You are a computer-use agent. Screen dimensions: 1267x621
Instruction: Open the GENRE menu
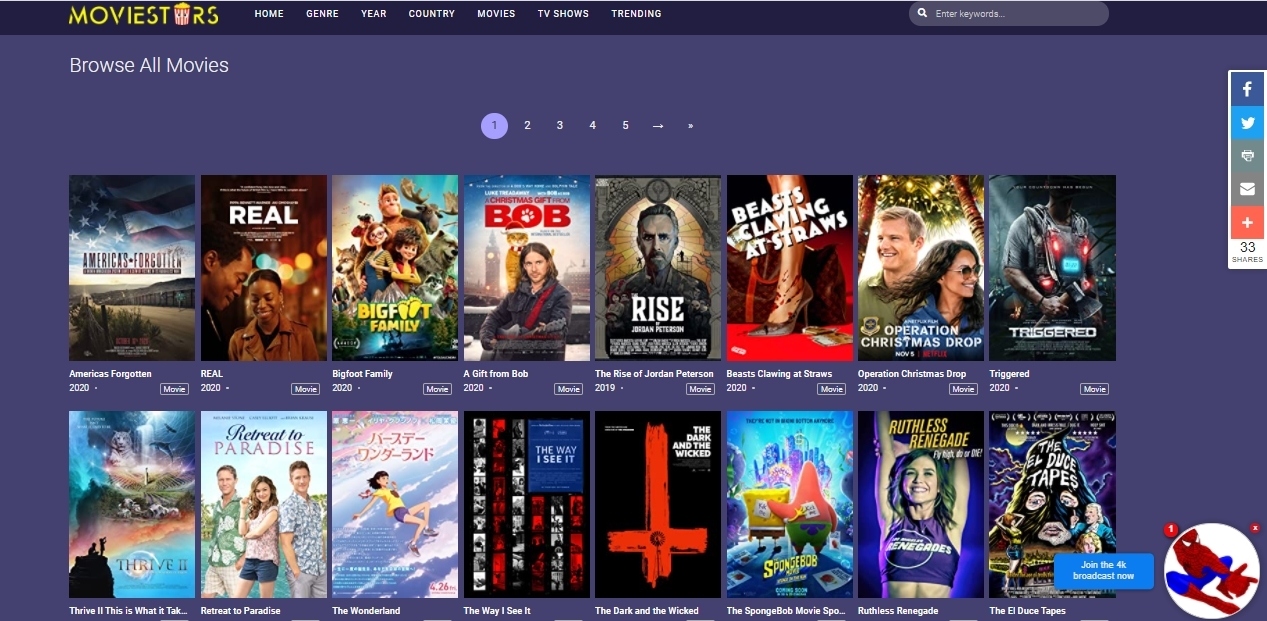[322, 14]
